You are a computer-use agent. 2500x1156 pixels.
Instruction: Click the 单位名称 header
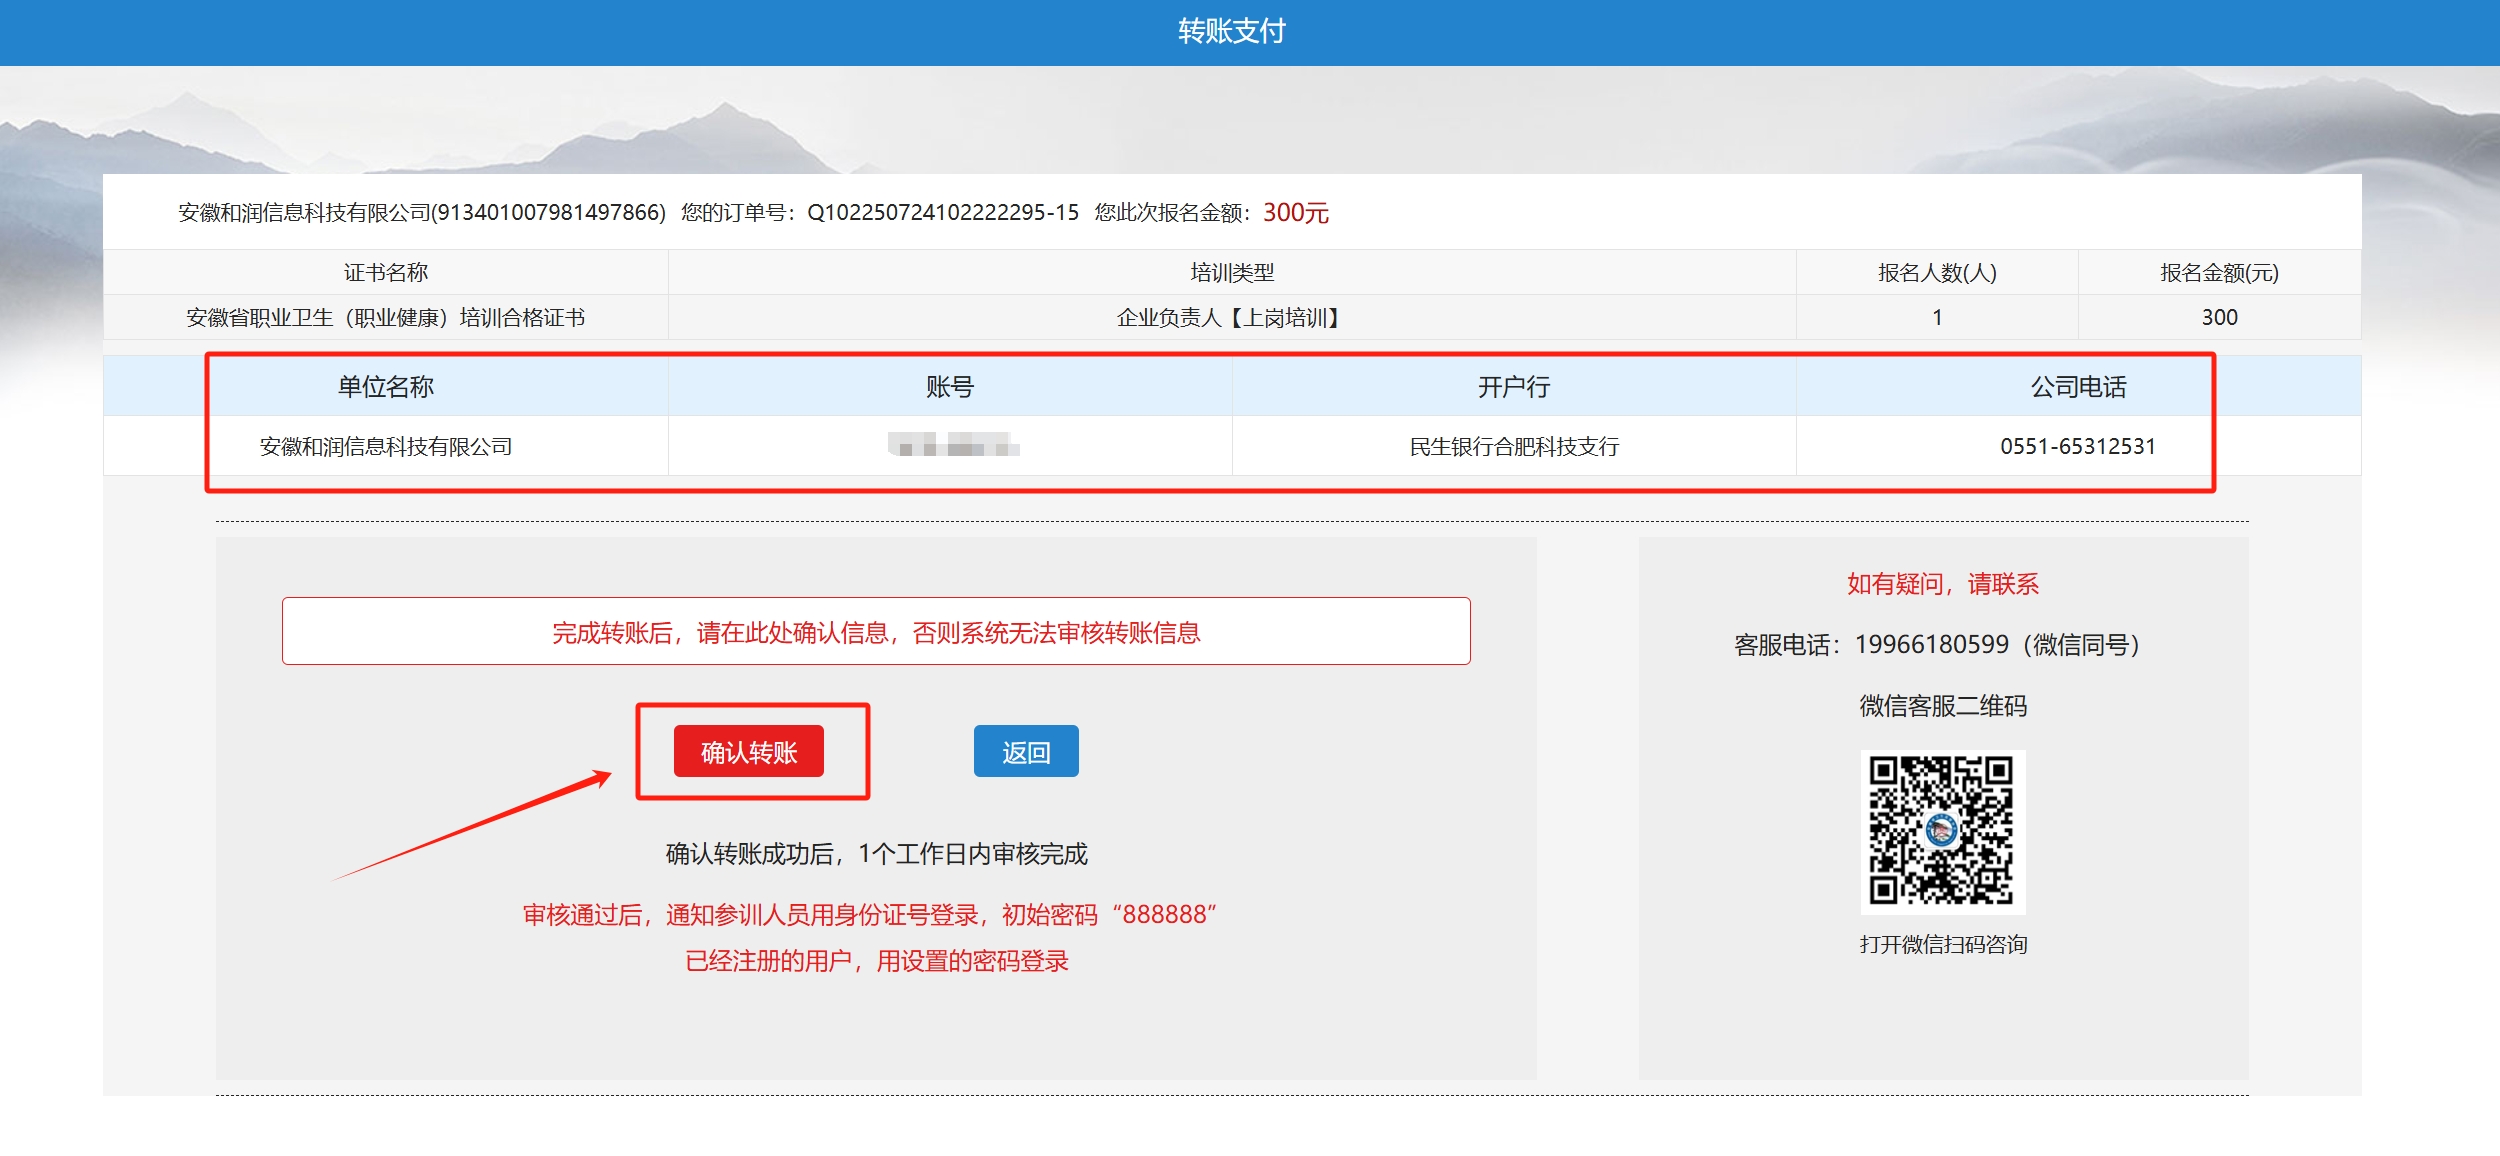tap(386, 387)
